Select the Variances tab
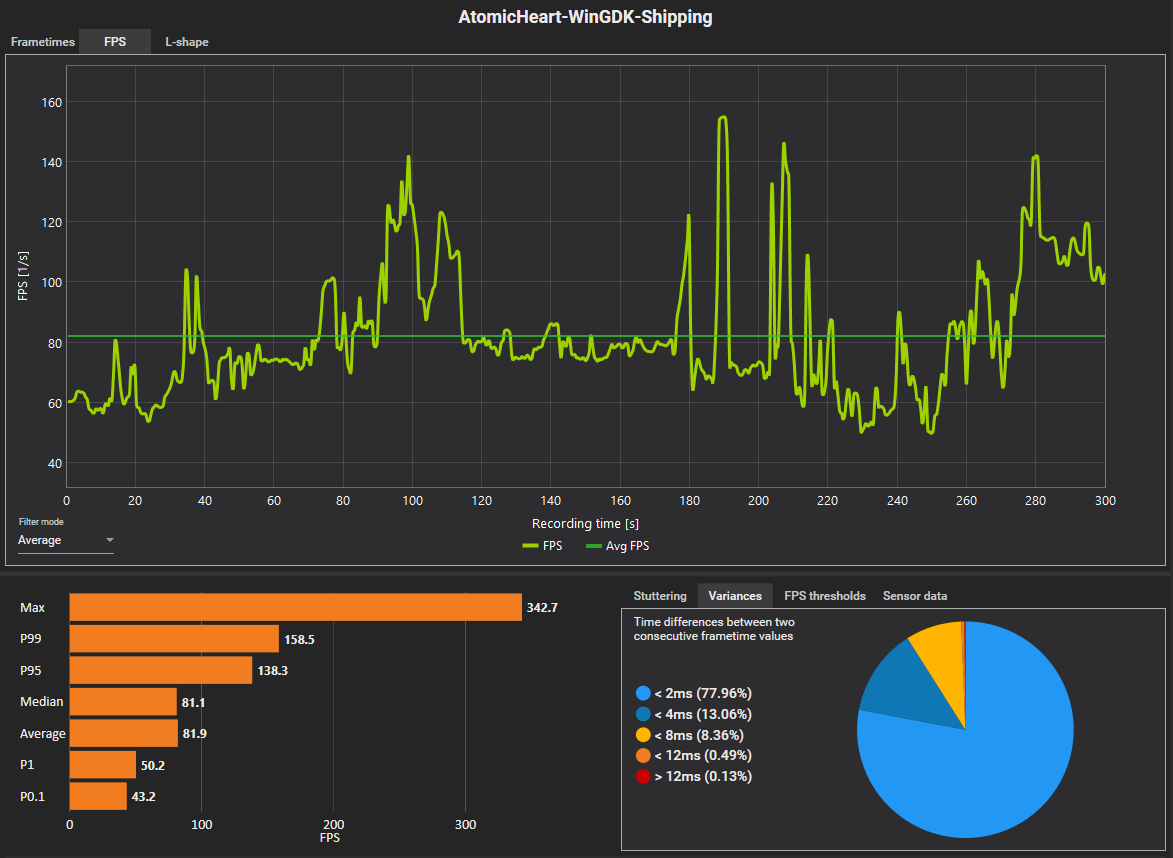This screenshot has width=1173, height=858. tap(735, 595)
